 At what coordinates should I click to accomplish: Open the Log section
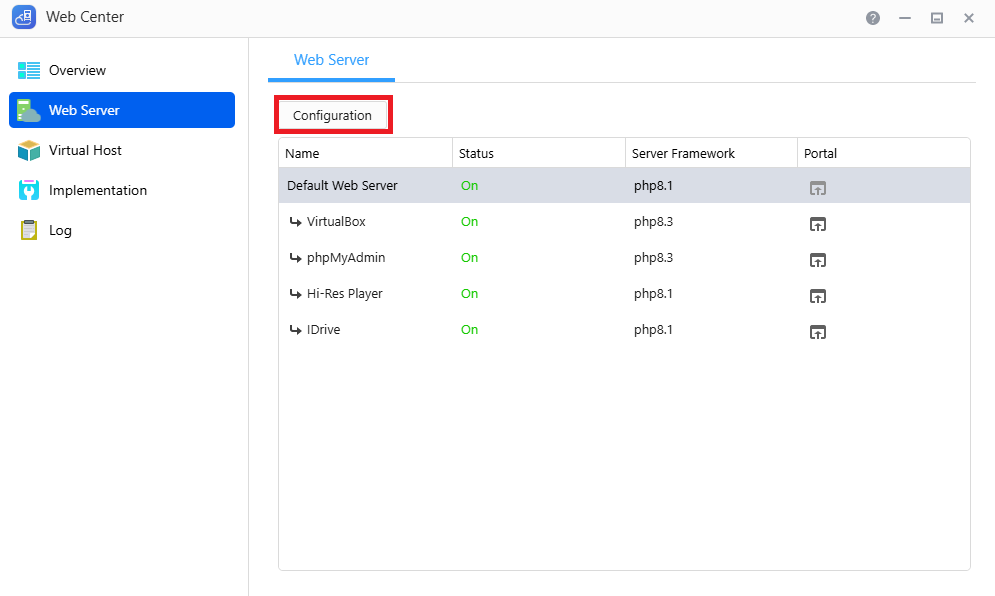[x=122, y=230]
